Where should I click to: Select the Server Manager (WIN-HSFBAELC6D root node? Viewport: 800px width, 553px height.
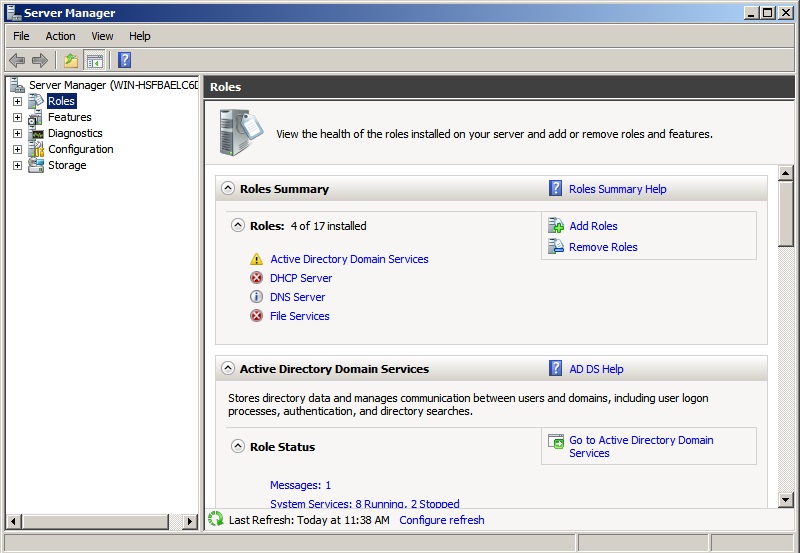coord(113,85)
